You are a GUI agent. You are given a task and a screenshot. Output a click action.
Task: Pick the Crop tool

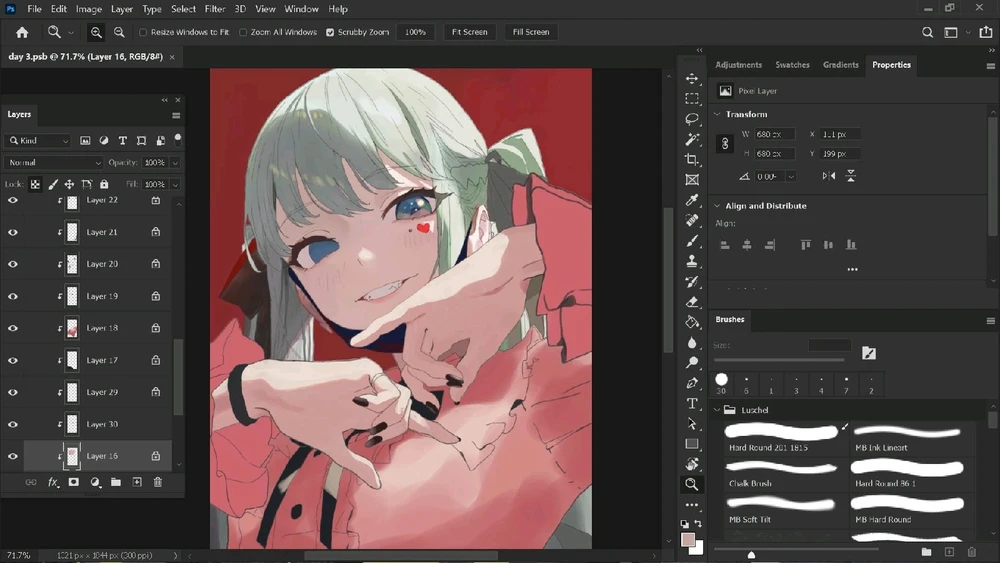click(691, 159)
